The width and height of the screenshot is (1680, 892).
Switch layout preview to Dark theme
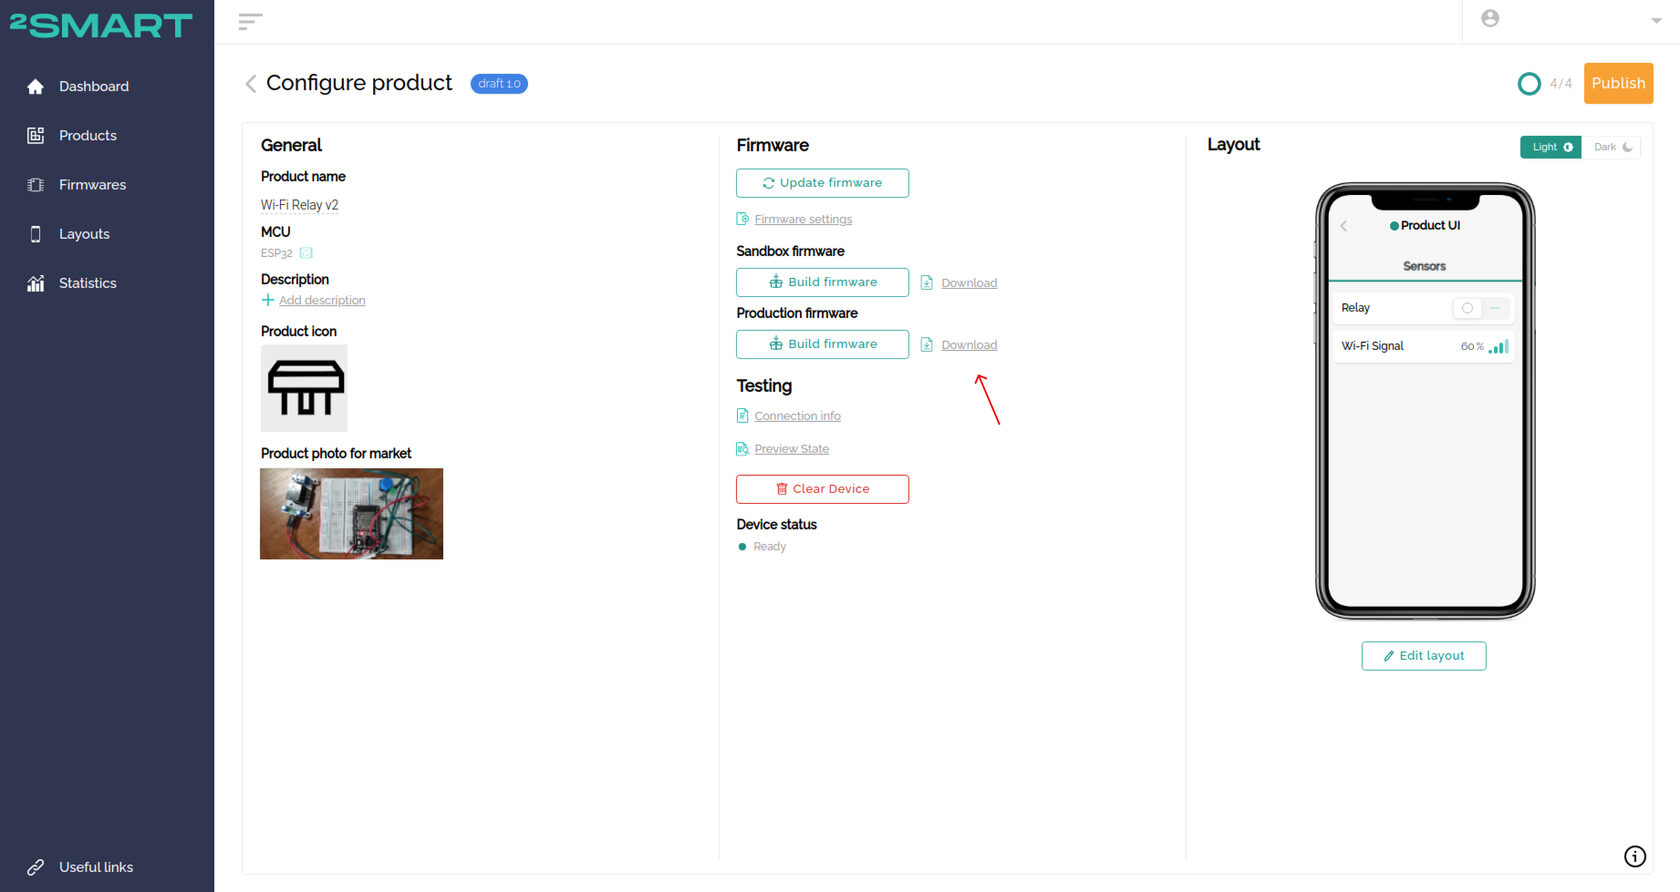coord(1611,147)
